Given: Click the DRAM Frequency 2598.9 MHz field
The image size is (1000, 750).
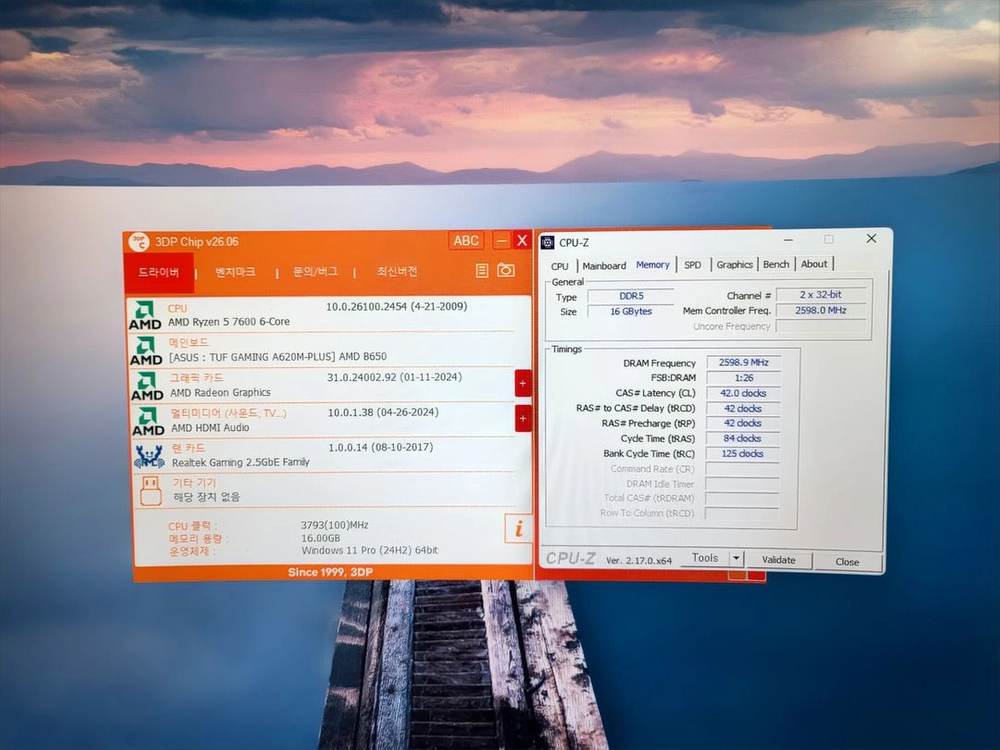Looking at the screenshot, I should coord(743,362).
